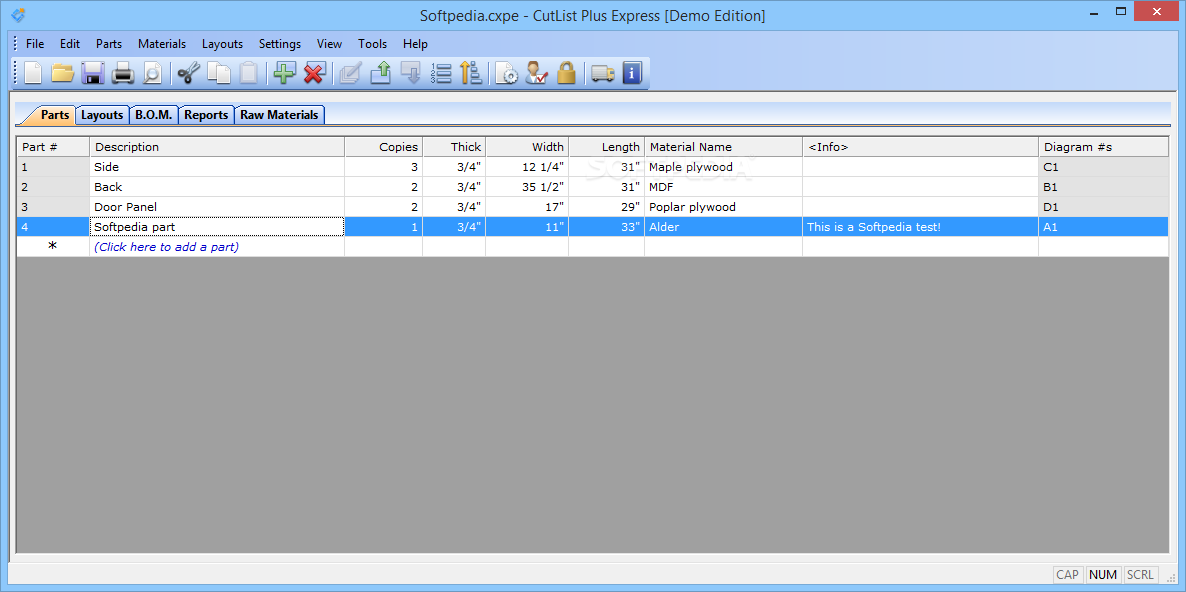Add a part with green plus icon

284,73
